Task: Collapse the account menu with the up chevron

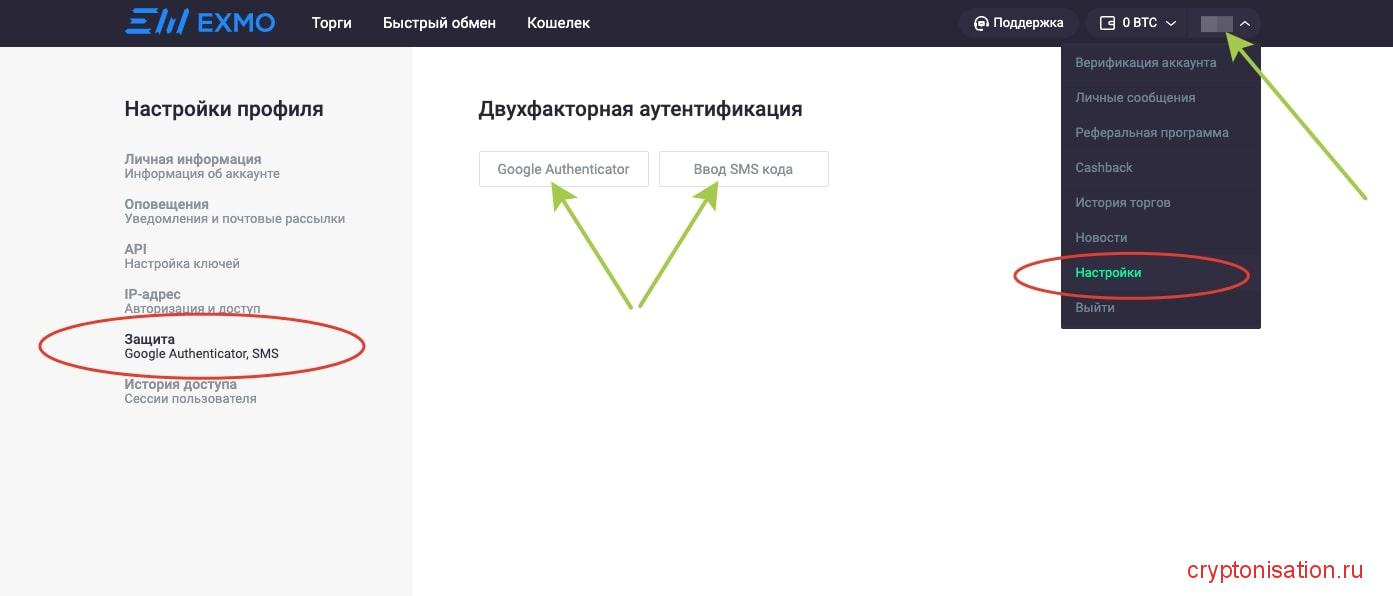Action: pos(1245,22)
